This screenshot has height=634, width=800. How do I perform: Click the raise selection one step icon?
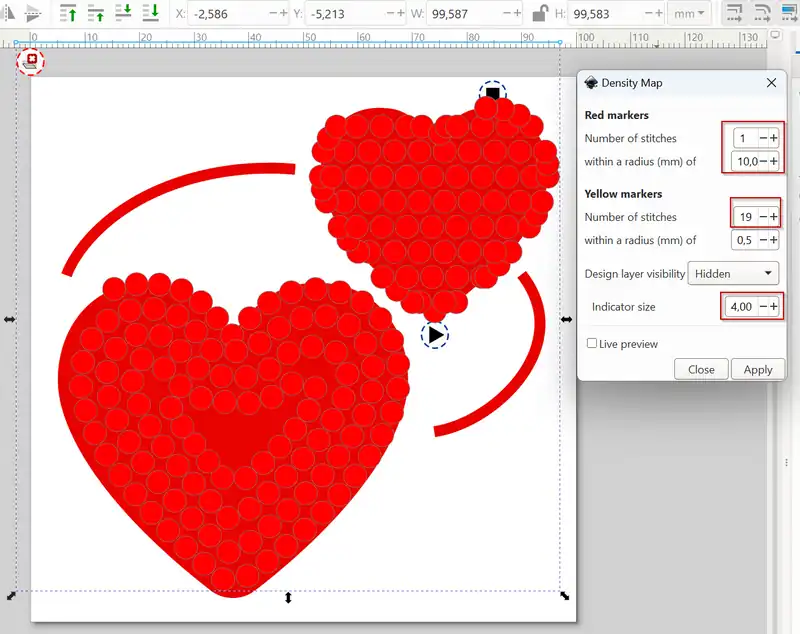pyautogui.click(x=97, y=13)
